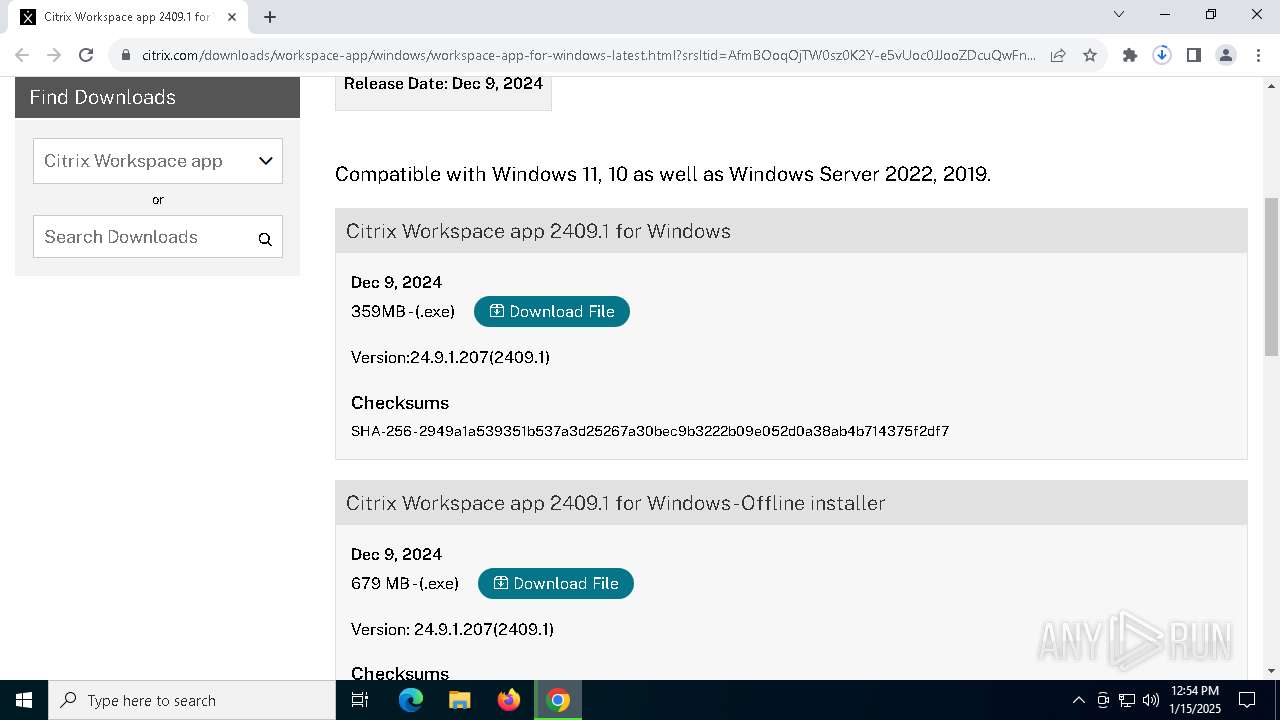Open the taskbar clock showing 12:54 PM
This screenshot has height=720, width=1280.
pos(1195,700)
